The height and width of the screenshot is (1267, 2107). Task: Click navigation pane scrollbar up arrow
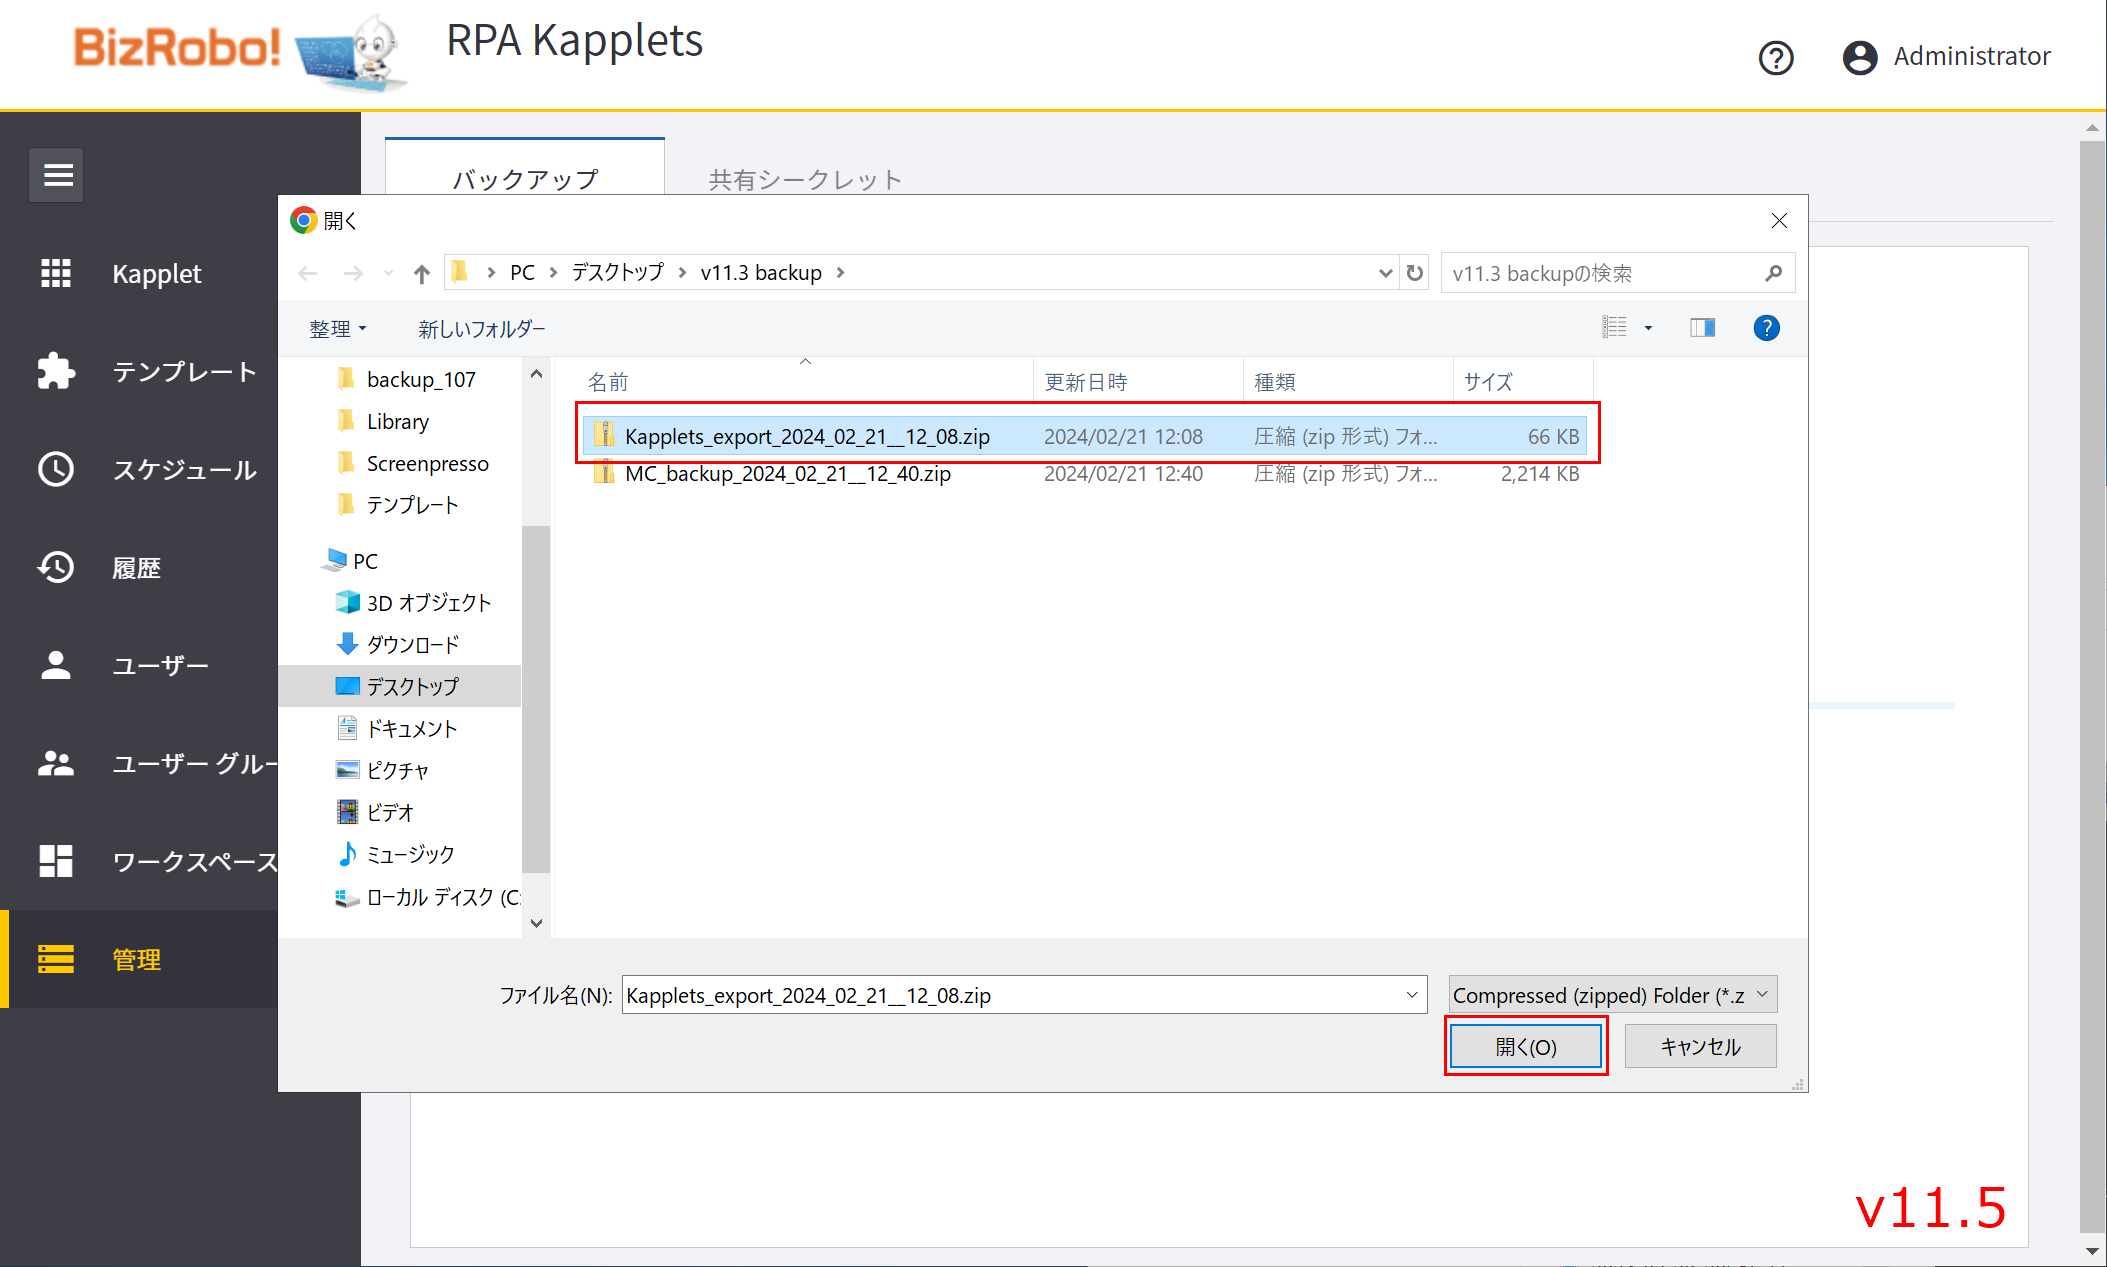[536, 374]
